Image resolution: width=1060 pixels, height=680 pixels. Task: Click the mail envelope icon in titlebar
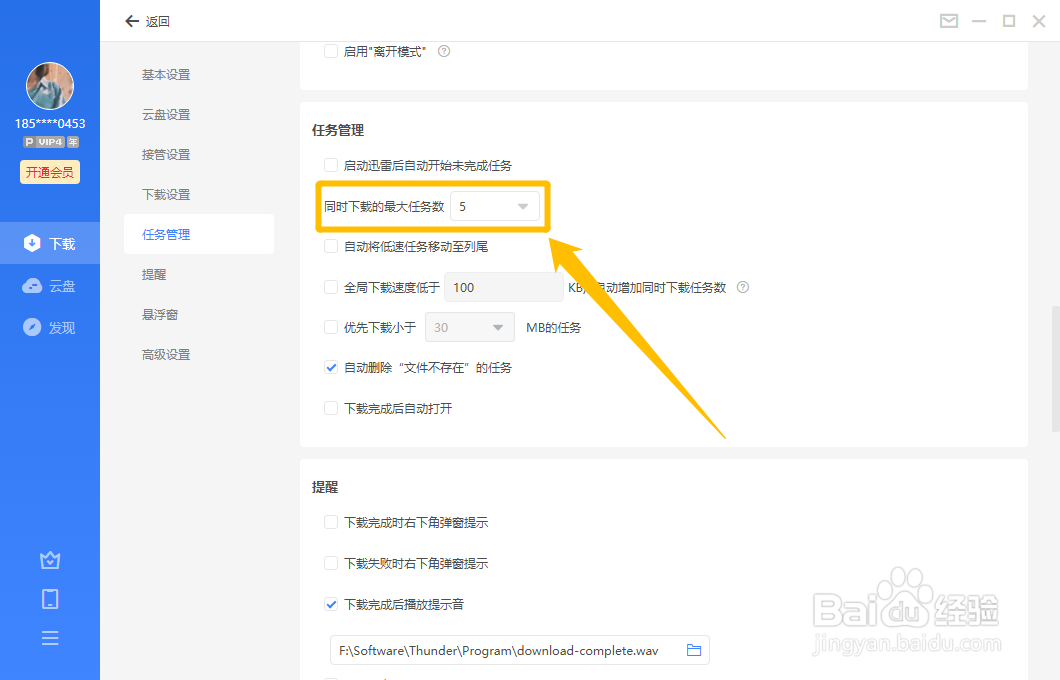click(x=948, y=20)
